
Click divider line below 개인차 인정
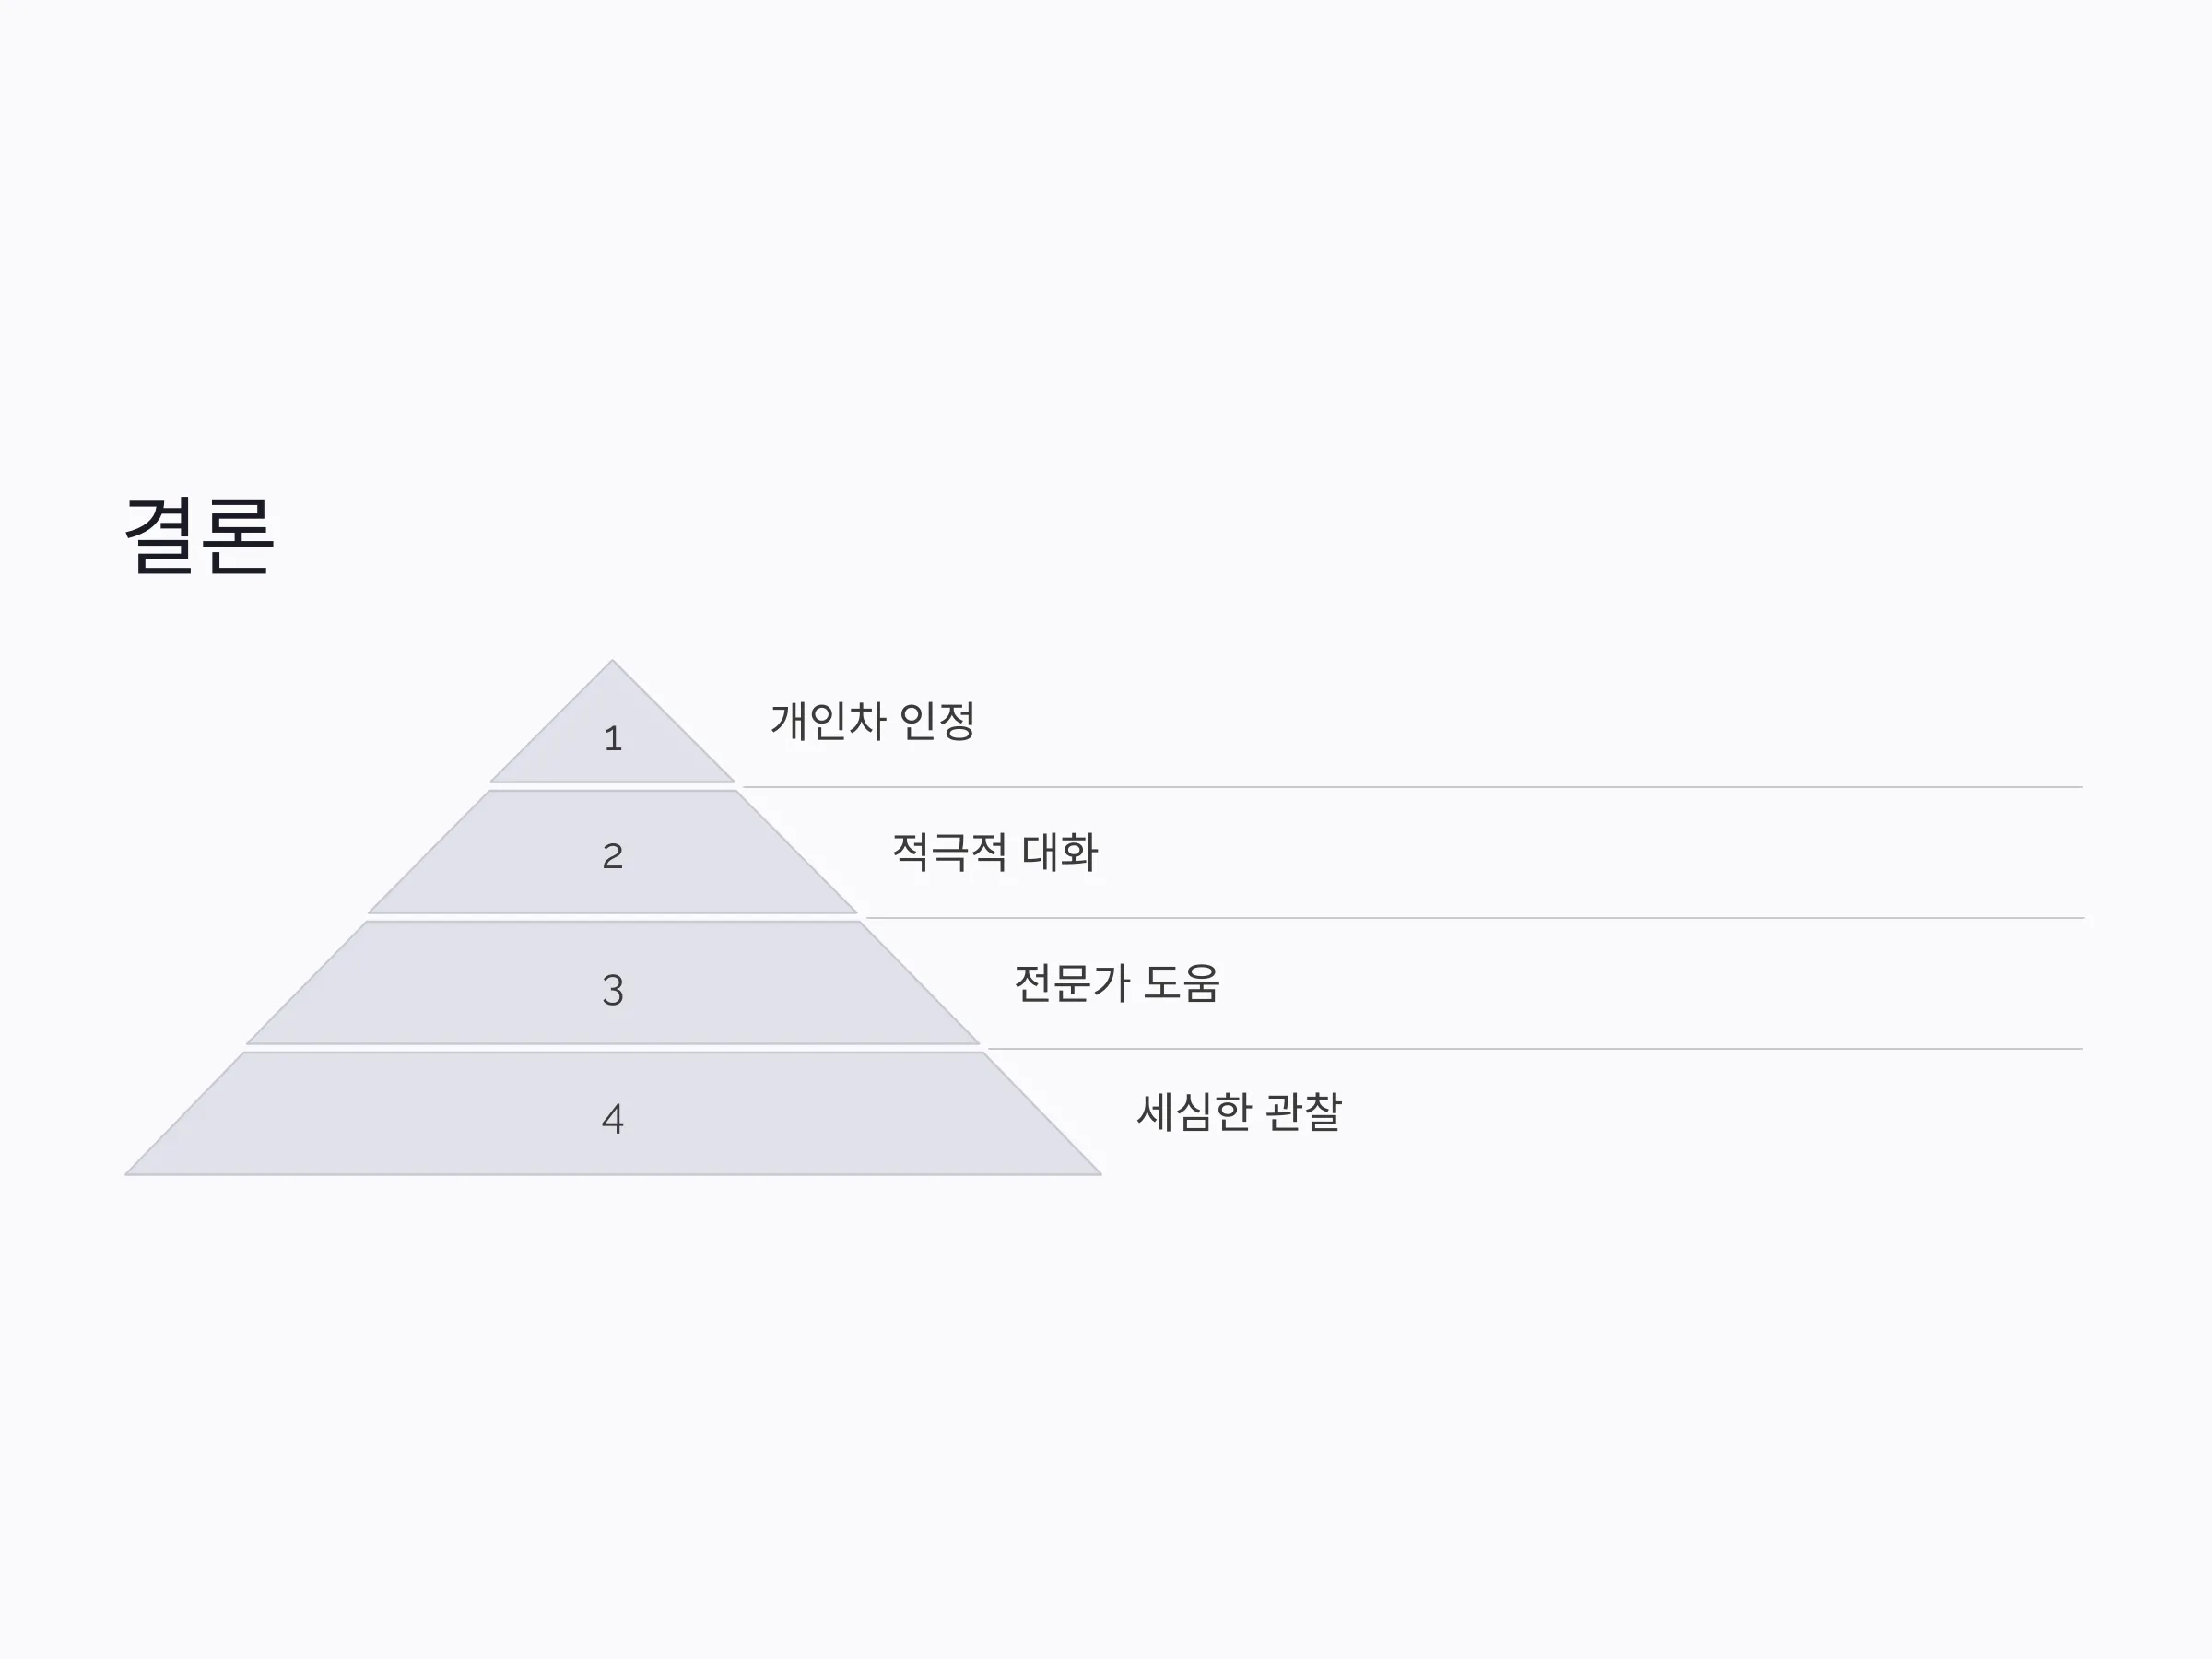pyautogui.click(x=1412, y=787)
